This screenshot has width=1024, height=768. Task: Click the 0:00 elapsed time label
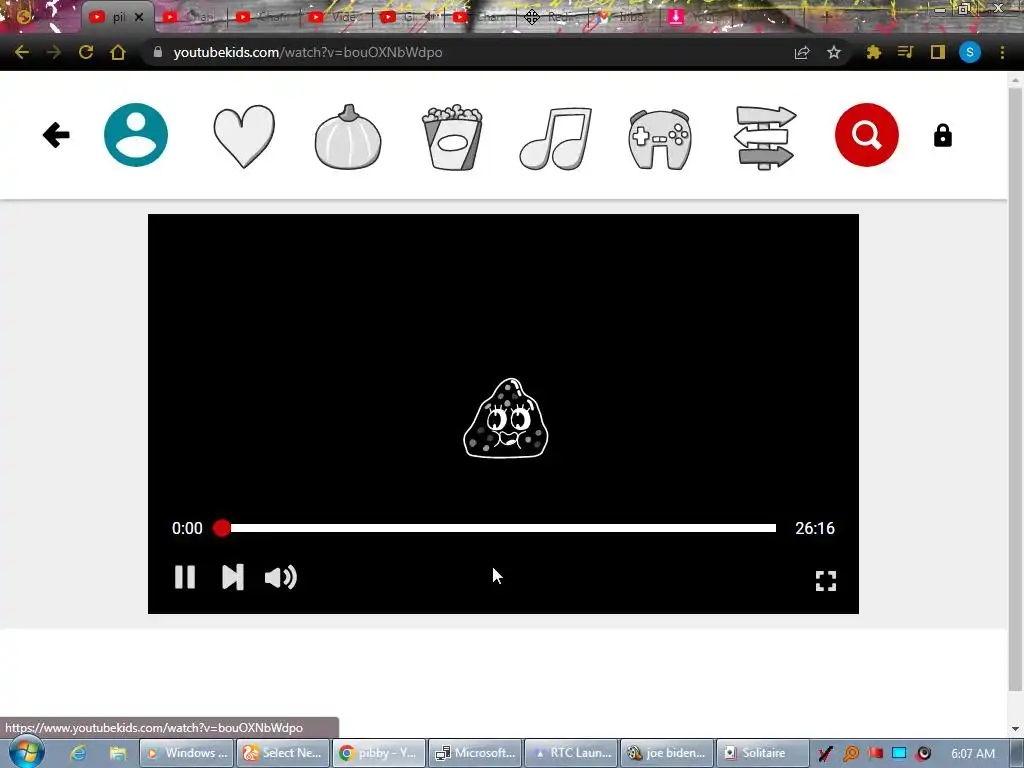(187, 528)
